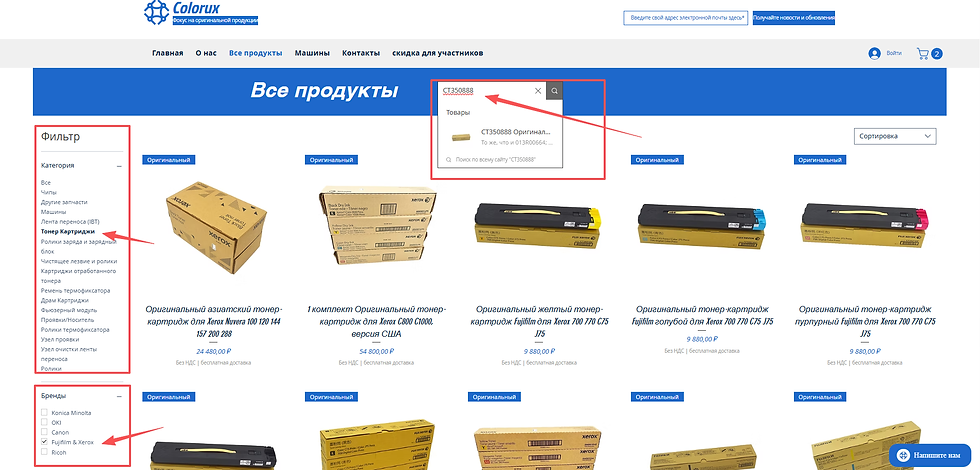The image size is (980, 470).
Task: Click magnifier icon in 'Поиск по всему сайту' row
Action: point(449,160)
